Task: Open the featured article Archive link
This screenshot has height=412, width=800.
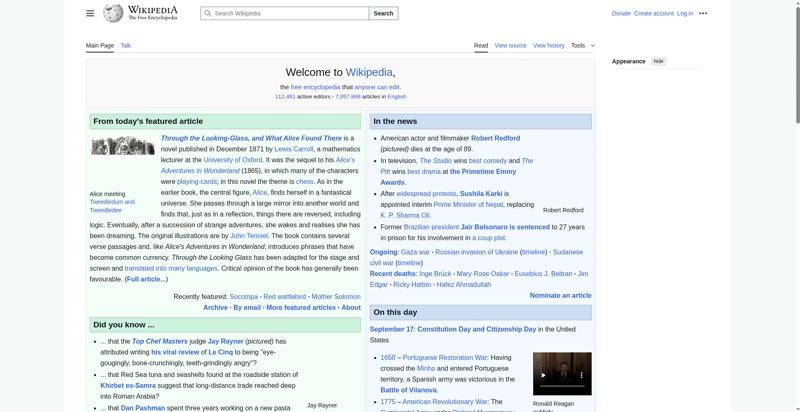Action: pyautogui.click(x=215, y=307)
